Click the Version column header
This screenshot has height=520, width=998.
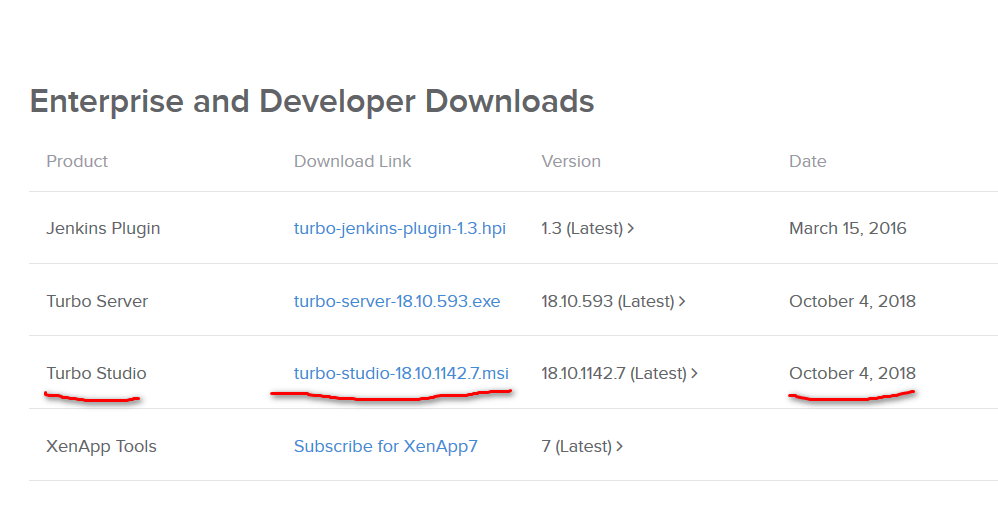pos(571,161)
